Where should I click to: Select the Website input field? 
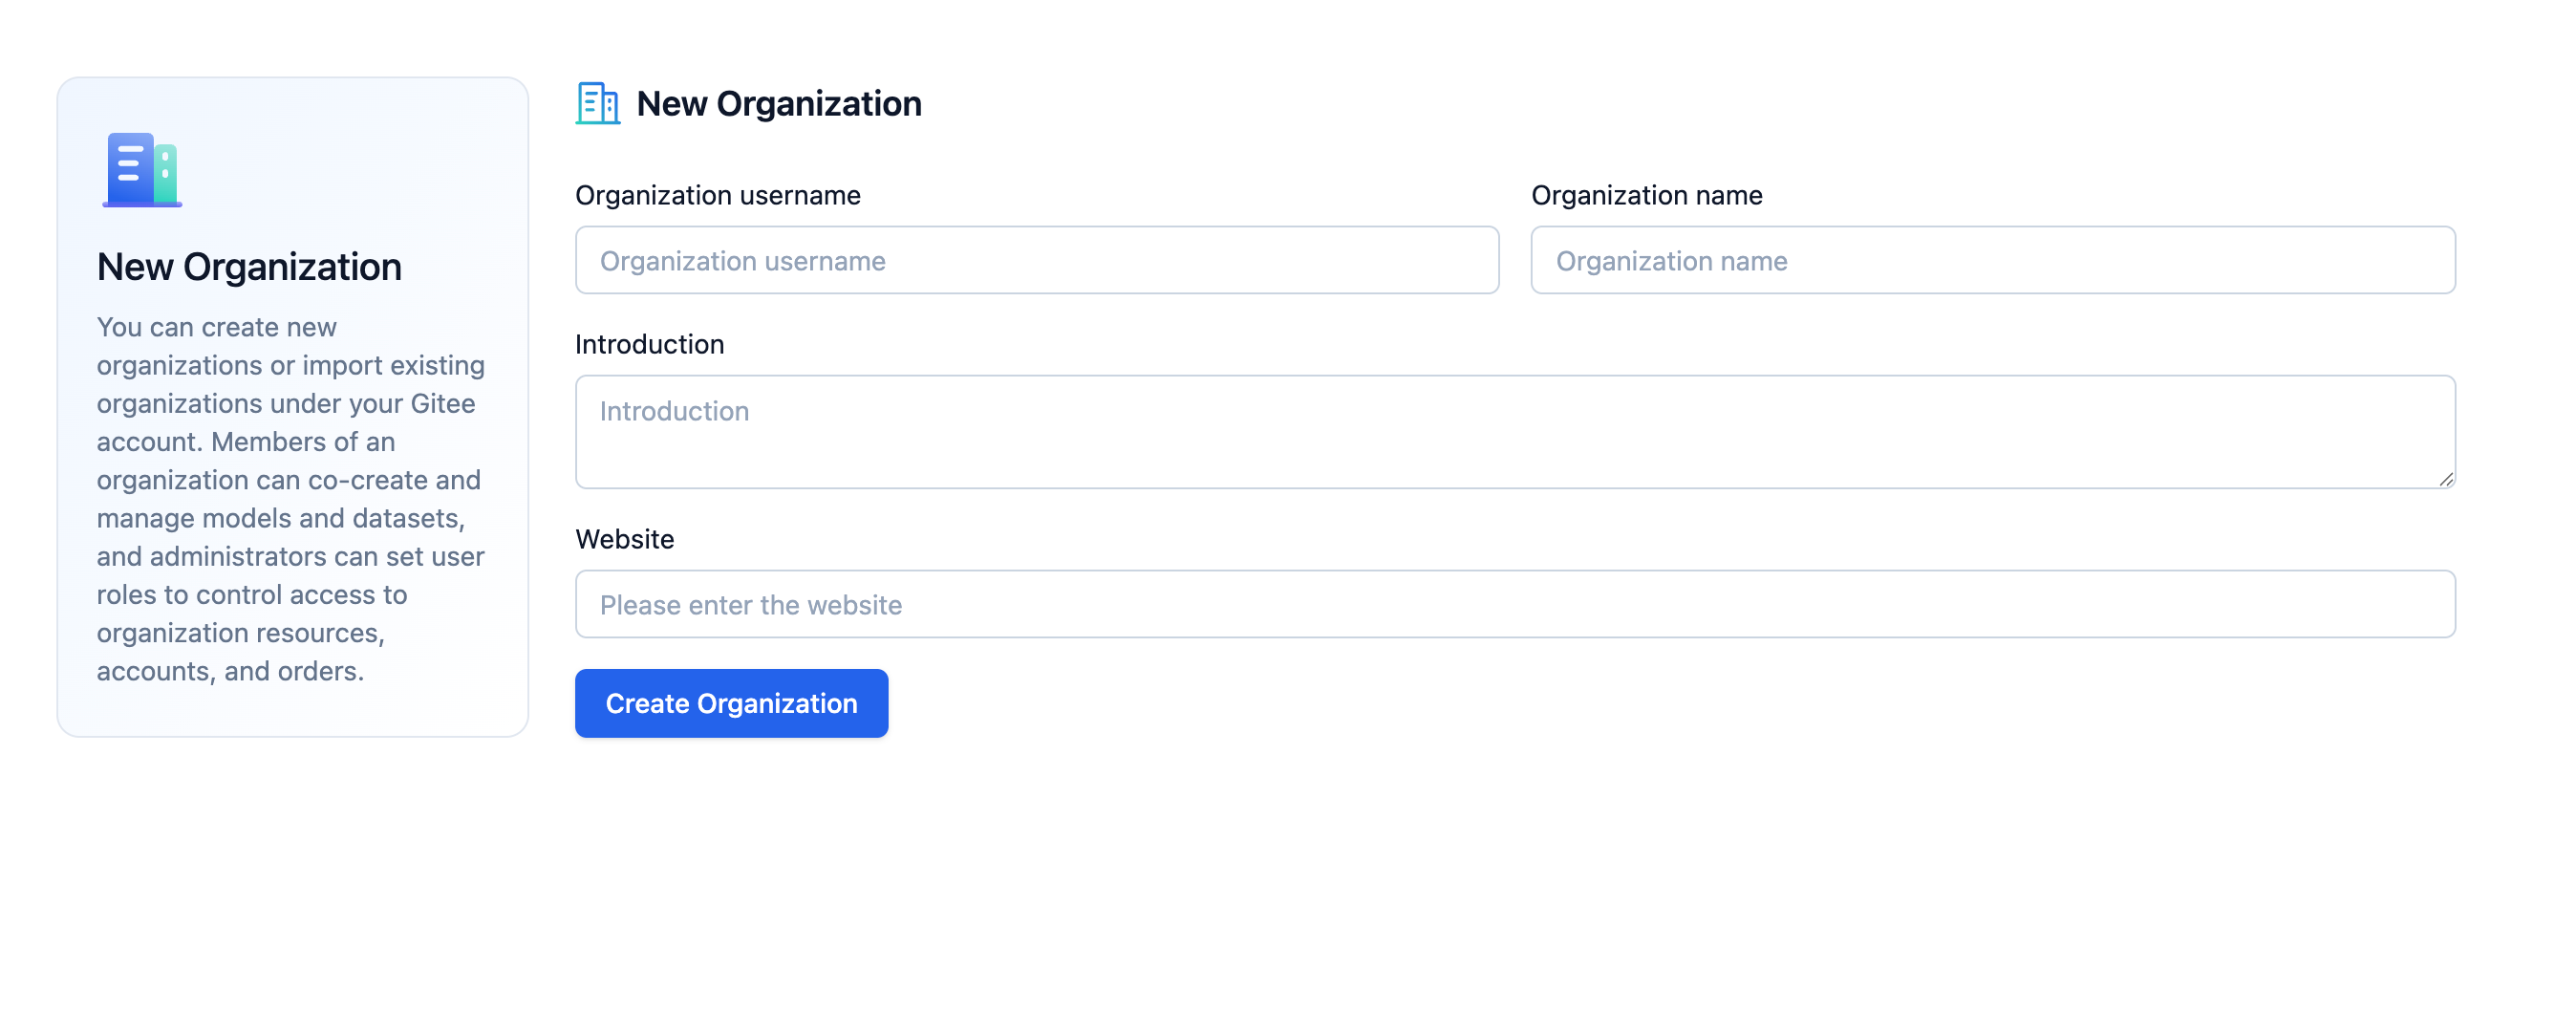click(1514, 604)
